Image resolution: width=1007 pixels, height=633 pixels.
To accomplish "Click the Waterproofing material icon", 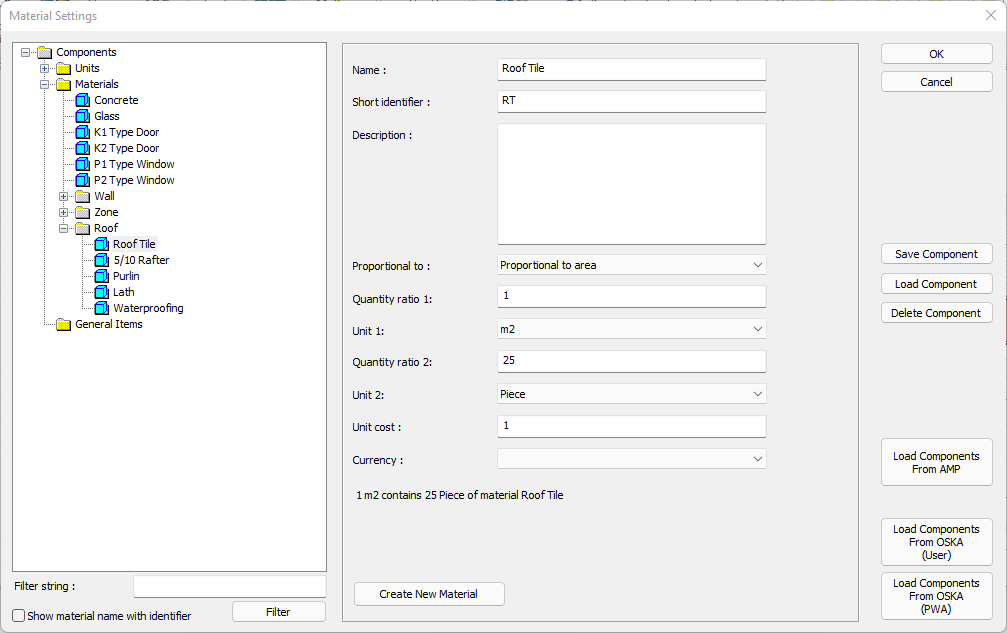I will (101, 308).
